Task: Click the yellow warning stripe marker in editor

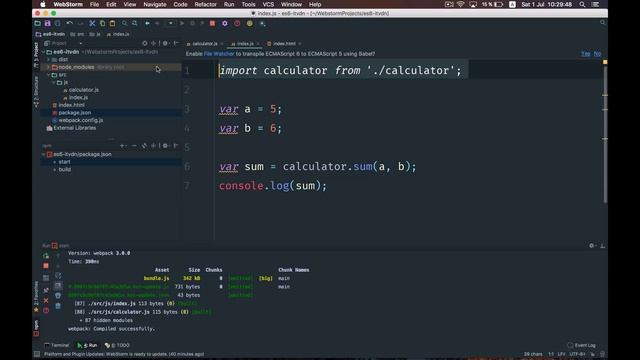Action: [605, 62]
